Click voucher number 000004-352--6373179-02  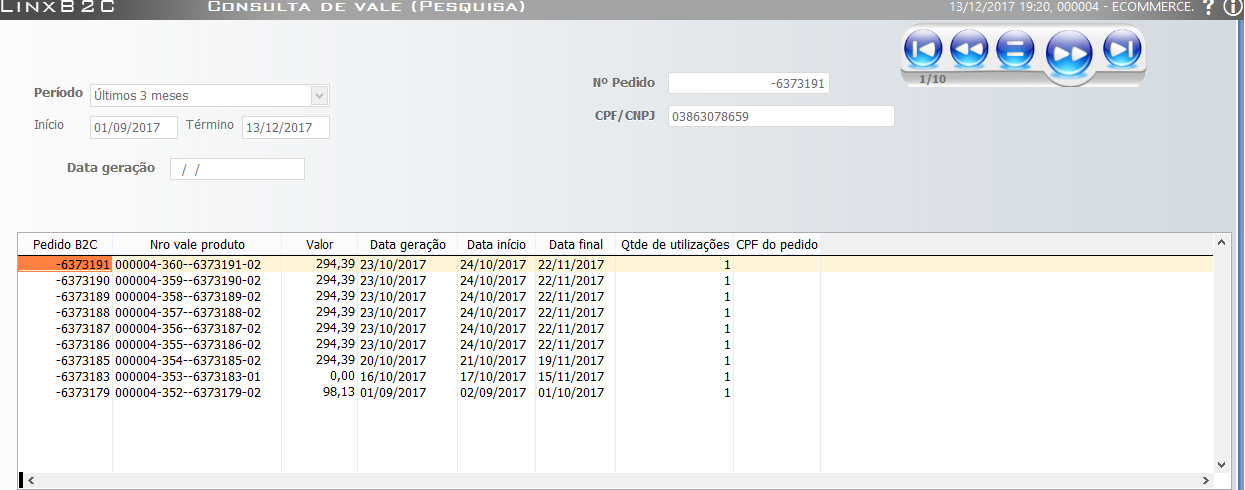(188, 393)
